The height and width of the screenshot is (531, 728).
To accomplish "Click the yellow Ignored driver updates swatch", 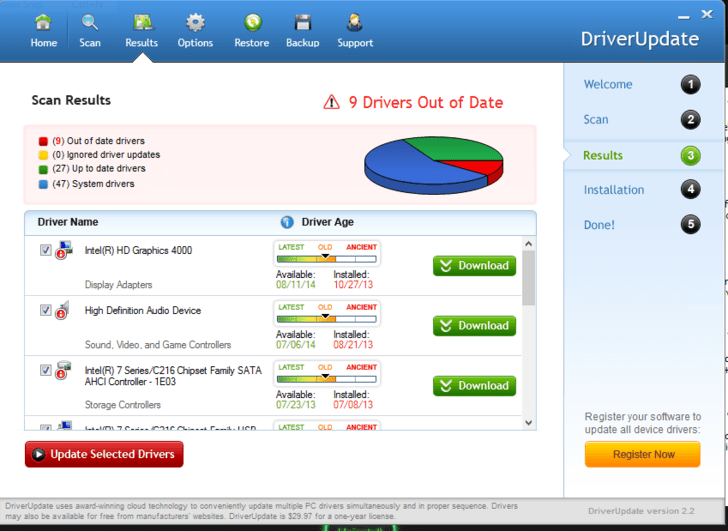I will click(43, 155).
